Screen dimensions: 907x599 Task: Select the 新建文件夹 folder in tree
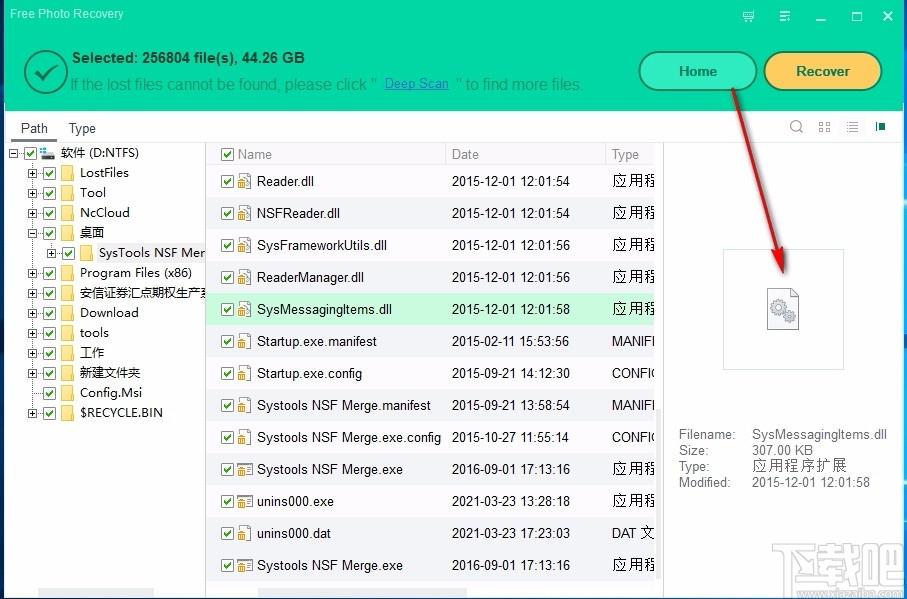[110, 373]
